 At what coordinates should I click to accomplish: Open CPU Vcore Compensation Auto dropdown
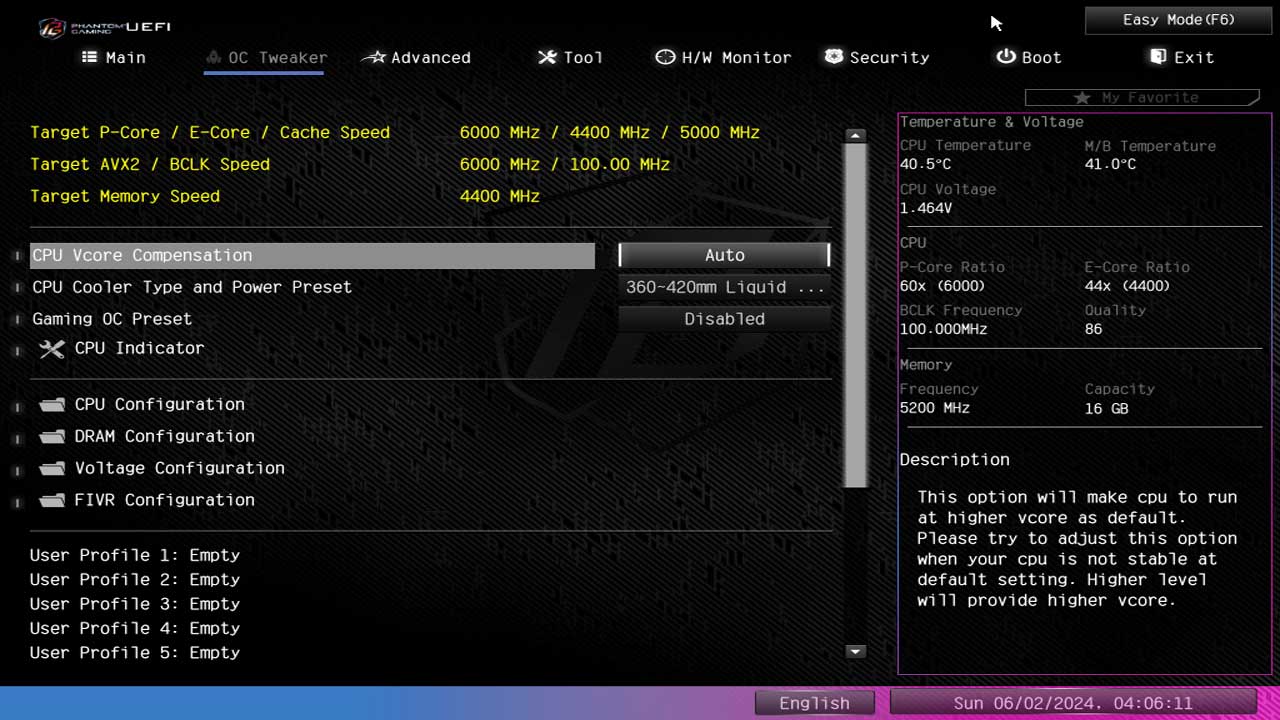(x=724, y=255)
